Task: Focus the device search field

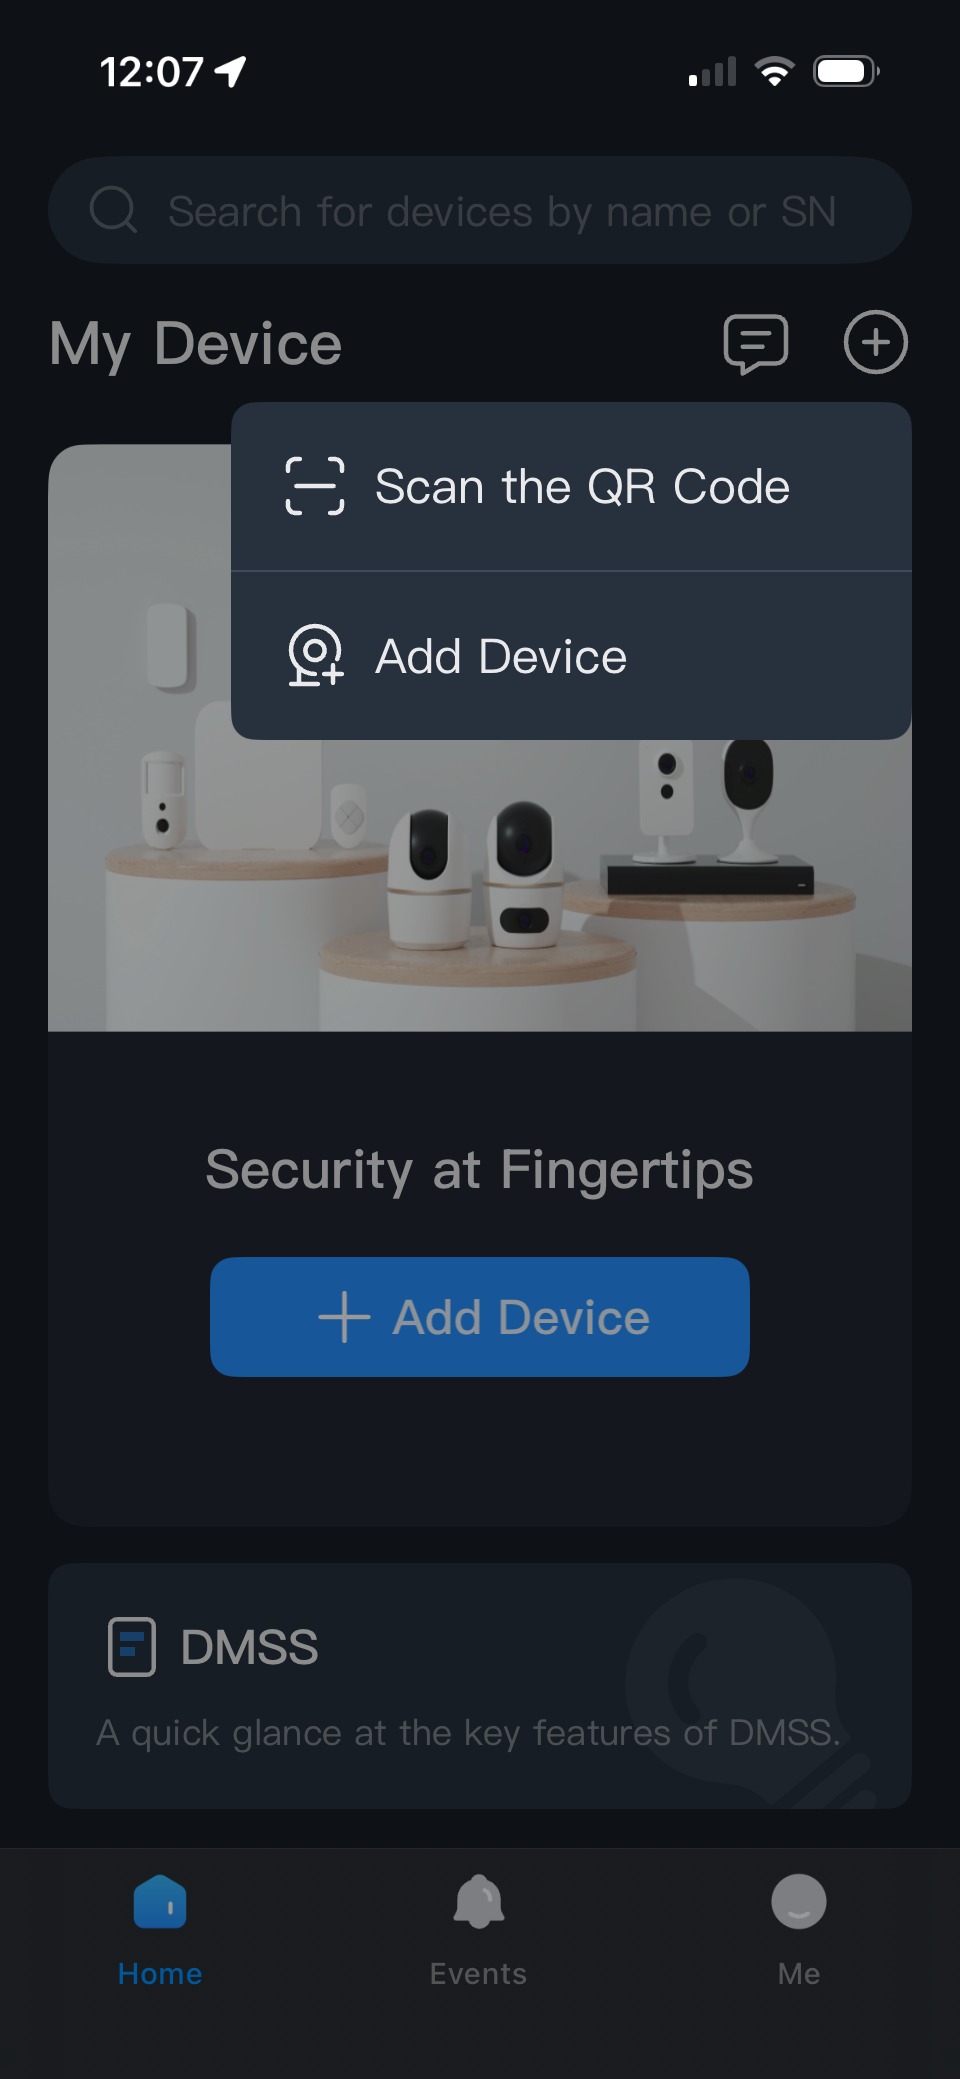Action: pos(480,210)
